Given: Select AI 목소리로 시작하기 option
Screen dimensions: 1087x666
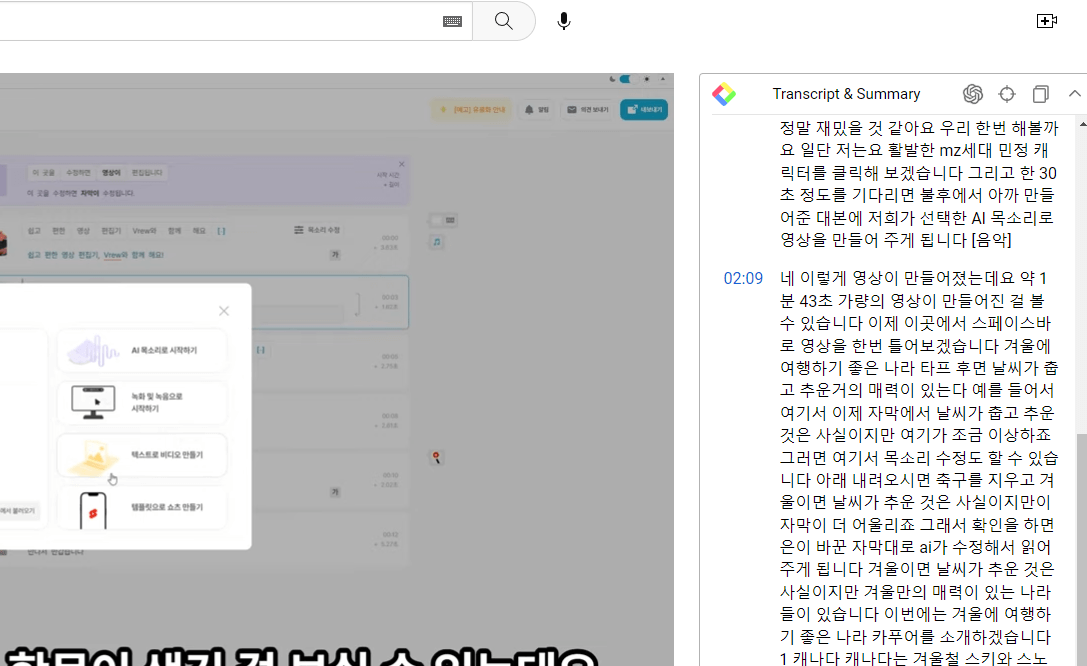Looking at the screenshot, I should click(x=141, y=351).
